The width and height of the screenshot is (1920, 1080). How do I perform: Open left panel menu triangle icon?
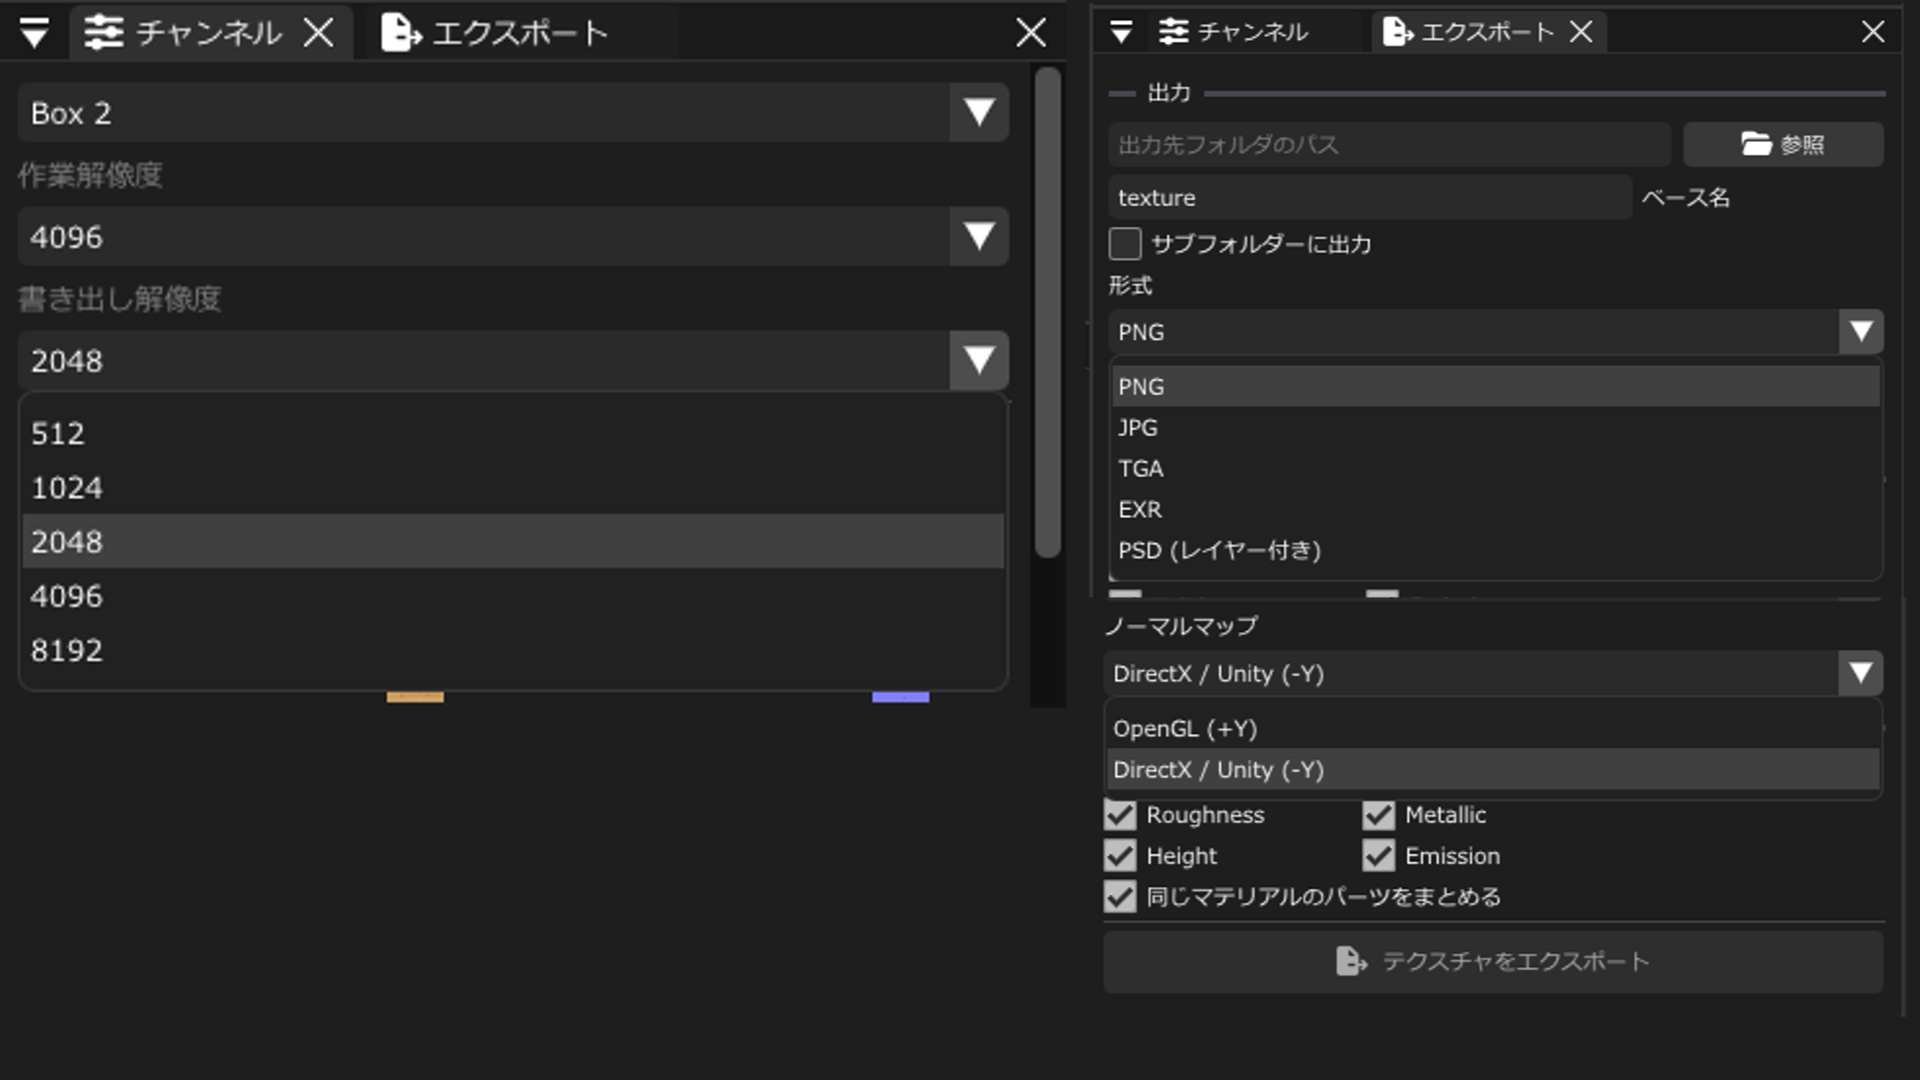point(34,33)
